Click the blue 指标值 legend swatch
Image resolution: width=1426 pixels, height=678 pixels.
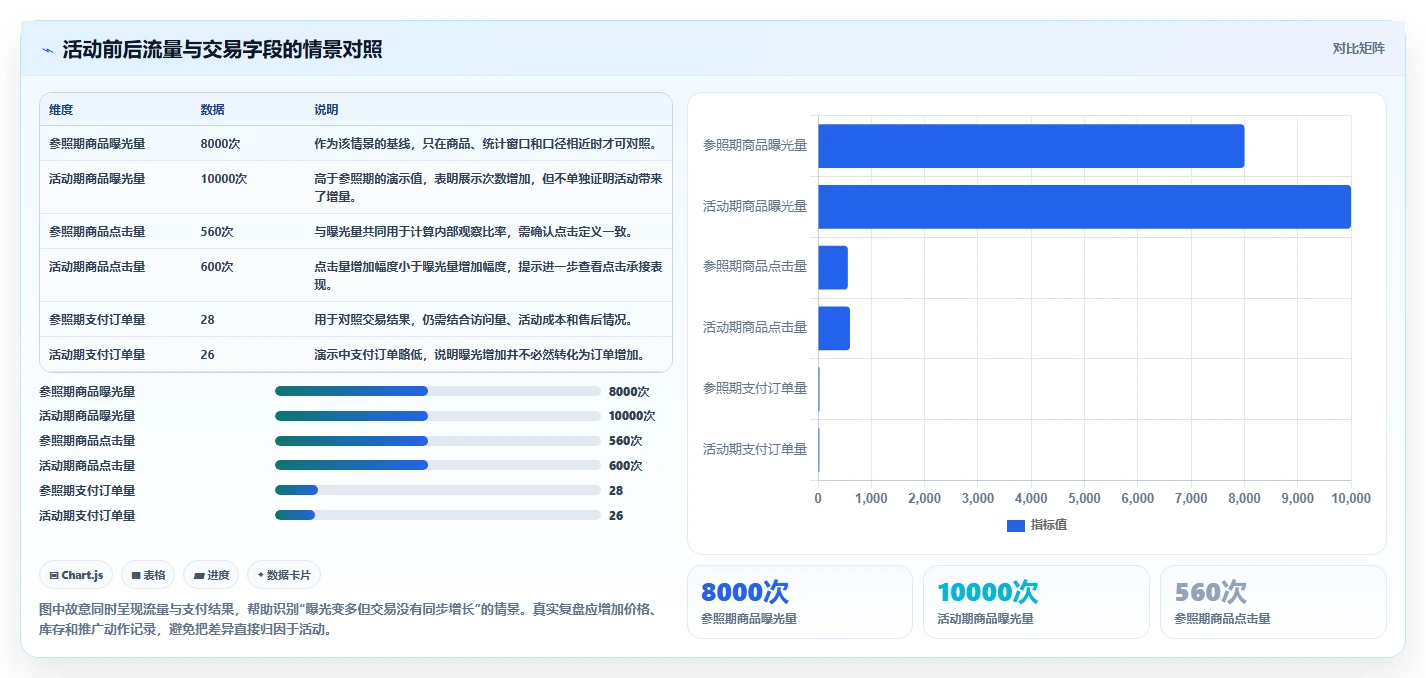pos(1015,525)
